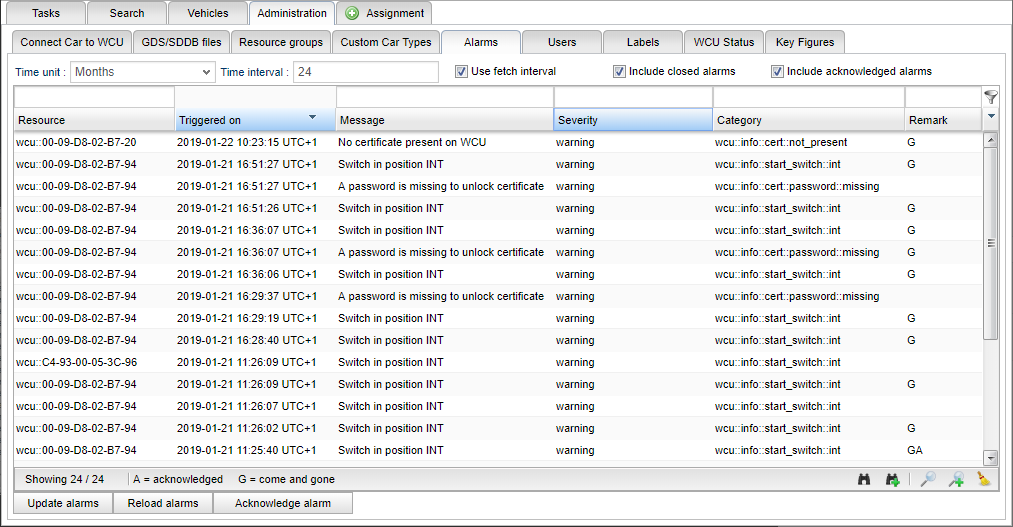Toggle Include closed alarms checkbox
The height and width of the screenshot is (527, 1013).
coord(619,71)
